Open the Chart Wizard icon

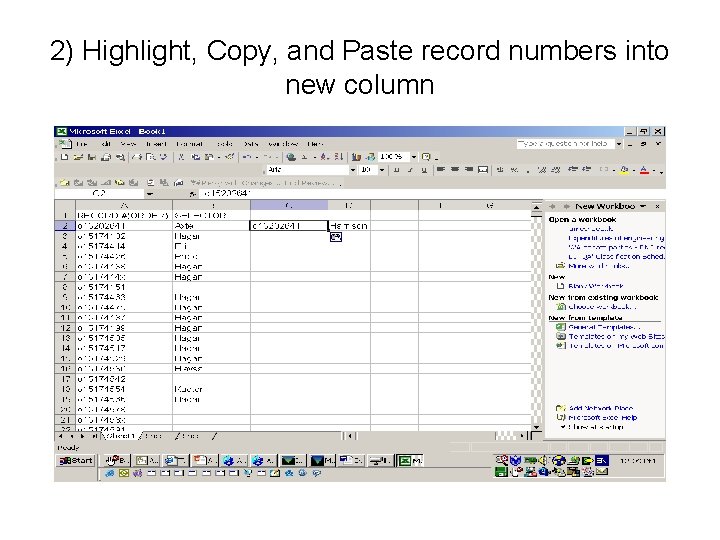356,157
